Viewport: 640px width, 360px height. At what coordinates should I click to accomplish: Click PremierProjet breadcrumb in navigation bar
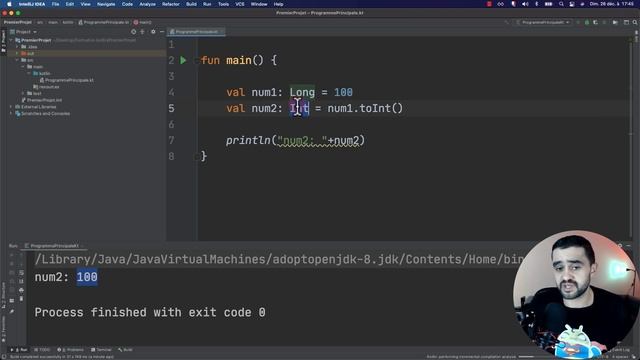coord(18,22)
